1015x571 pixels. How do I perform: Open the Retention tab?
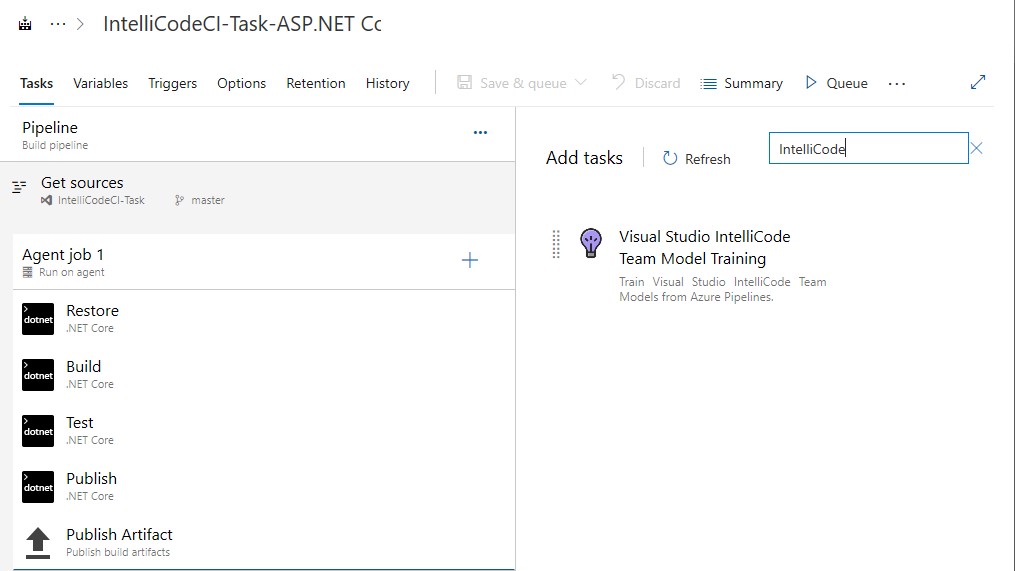(x=316, y=83)
